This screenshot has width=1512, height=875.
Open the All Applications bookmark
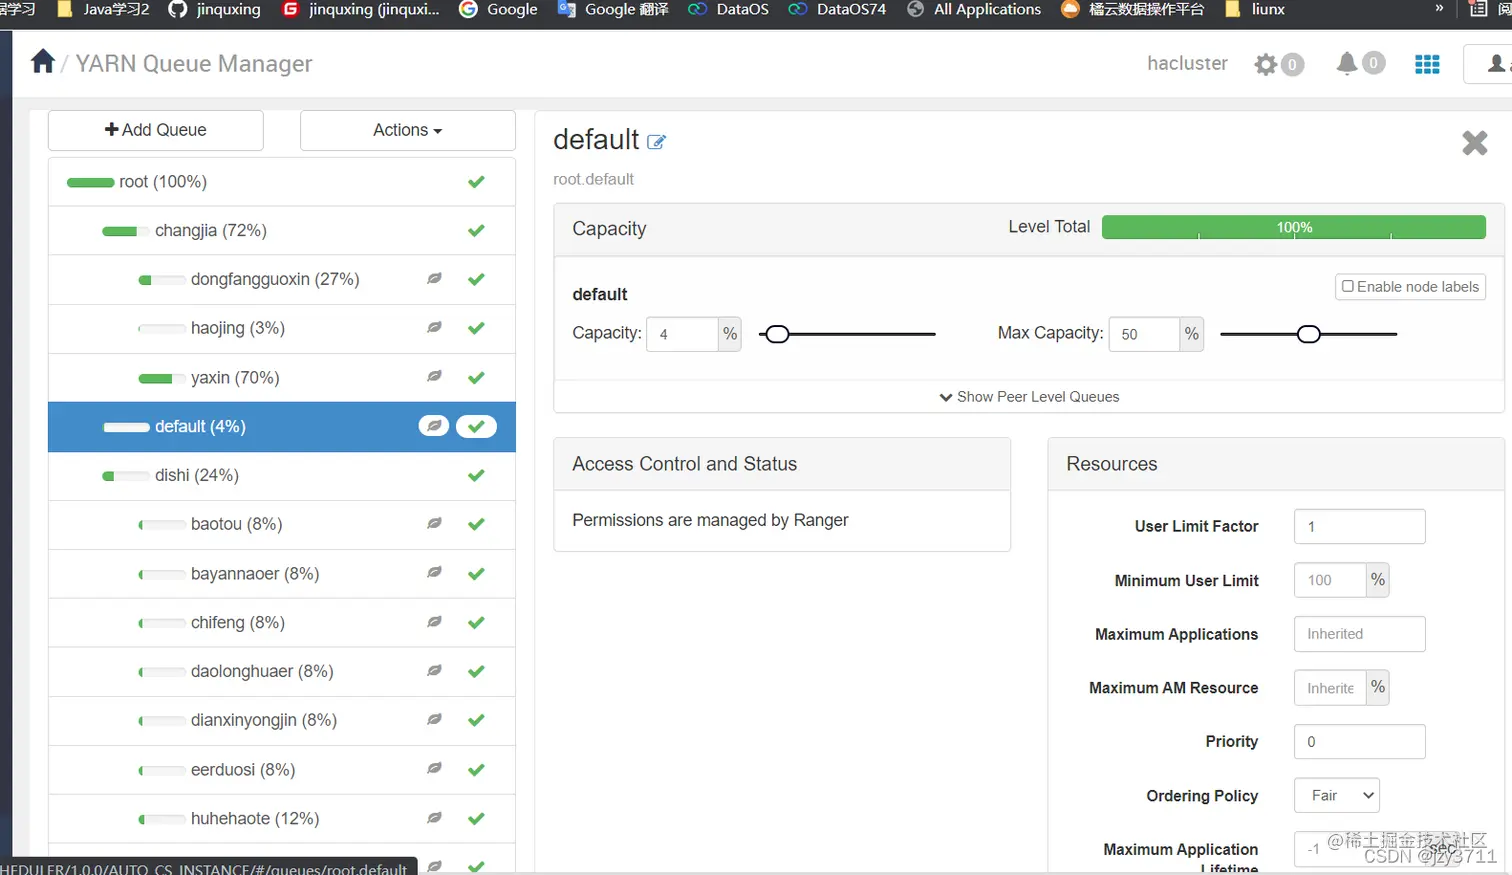tap(974, 9)
